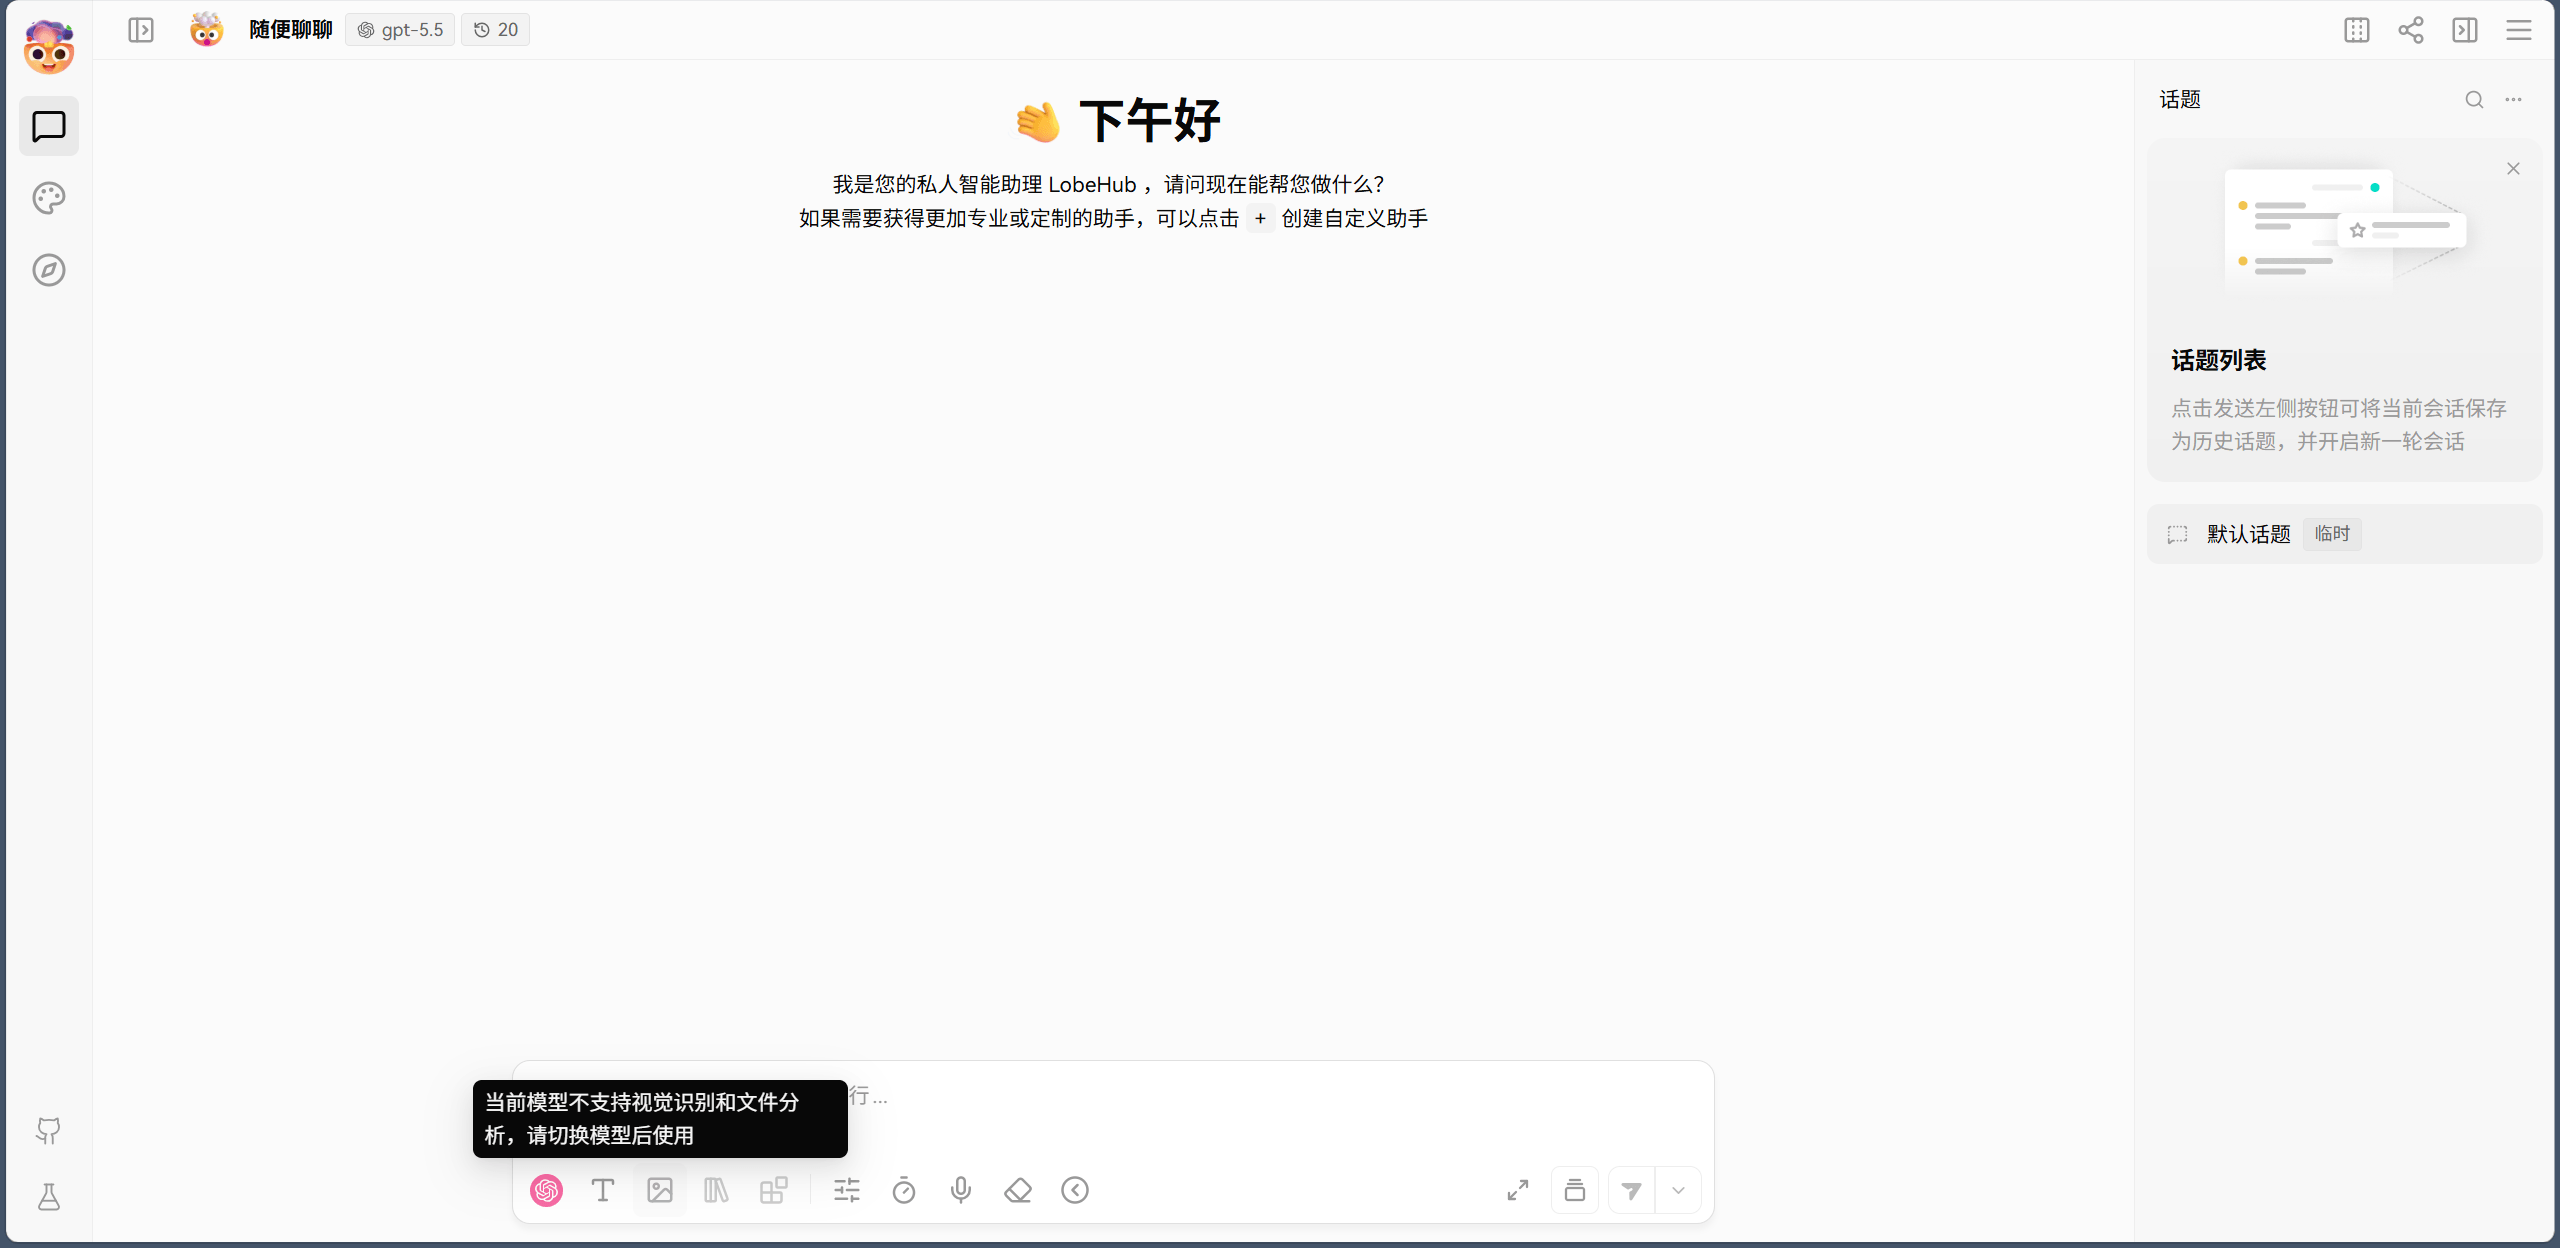Open the plugins tools icon

coord(774,1190)
